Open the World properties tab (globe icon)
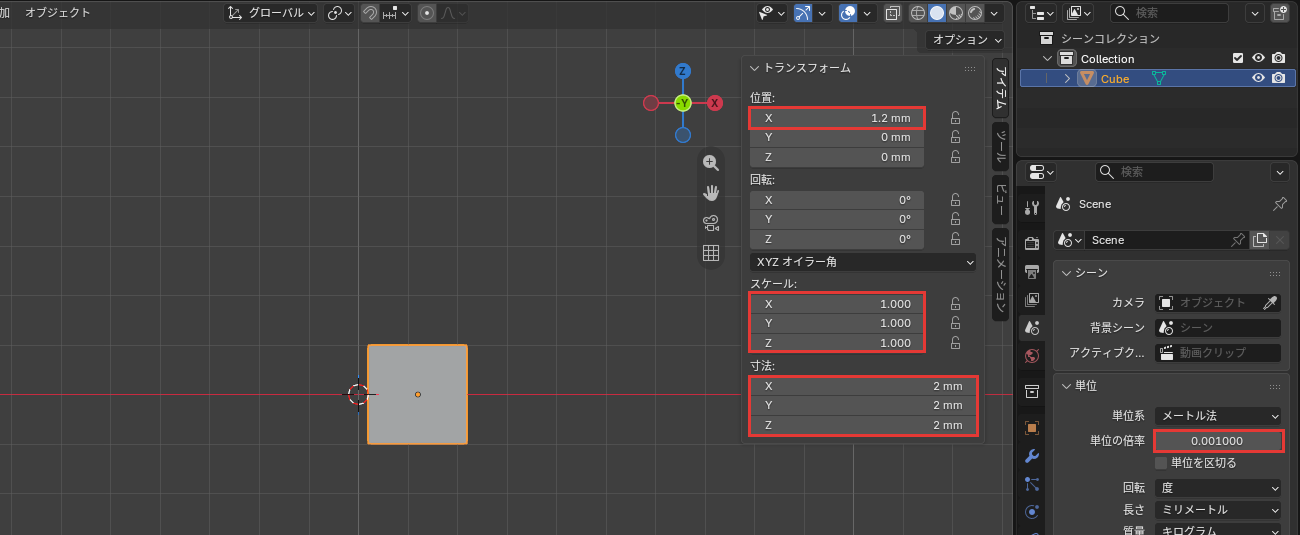 (x=1032, y=355)
